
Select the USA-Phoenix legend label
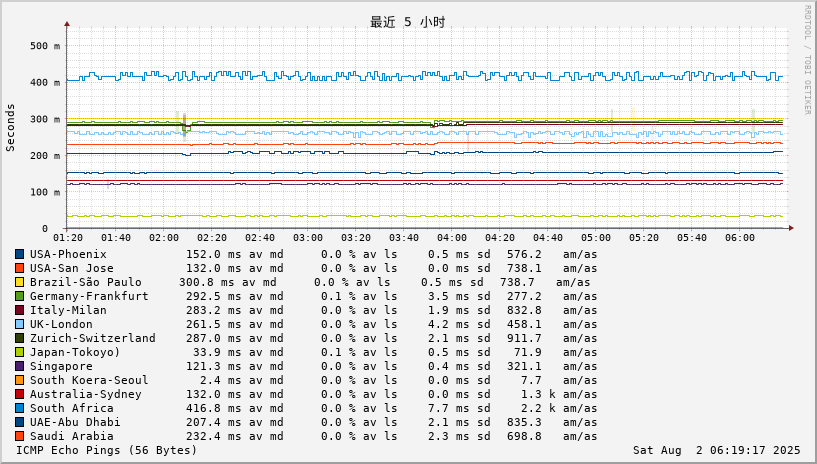point(68,254)
